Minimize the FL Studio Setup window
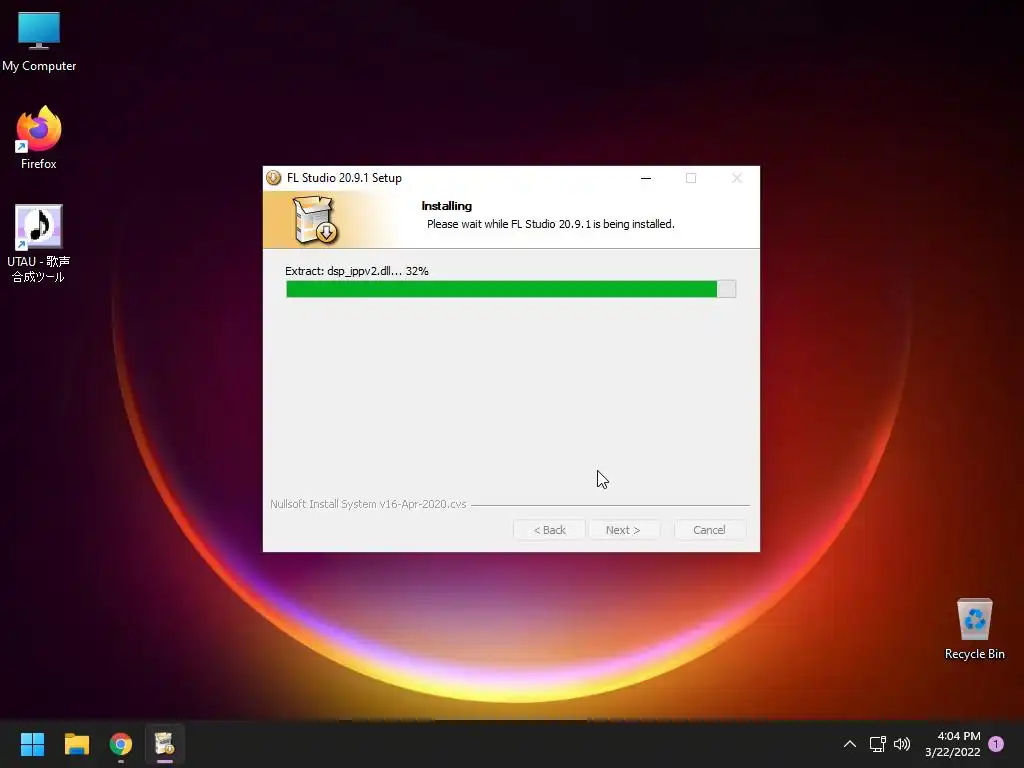 pos(646,178)
